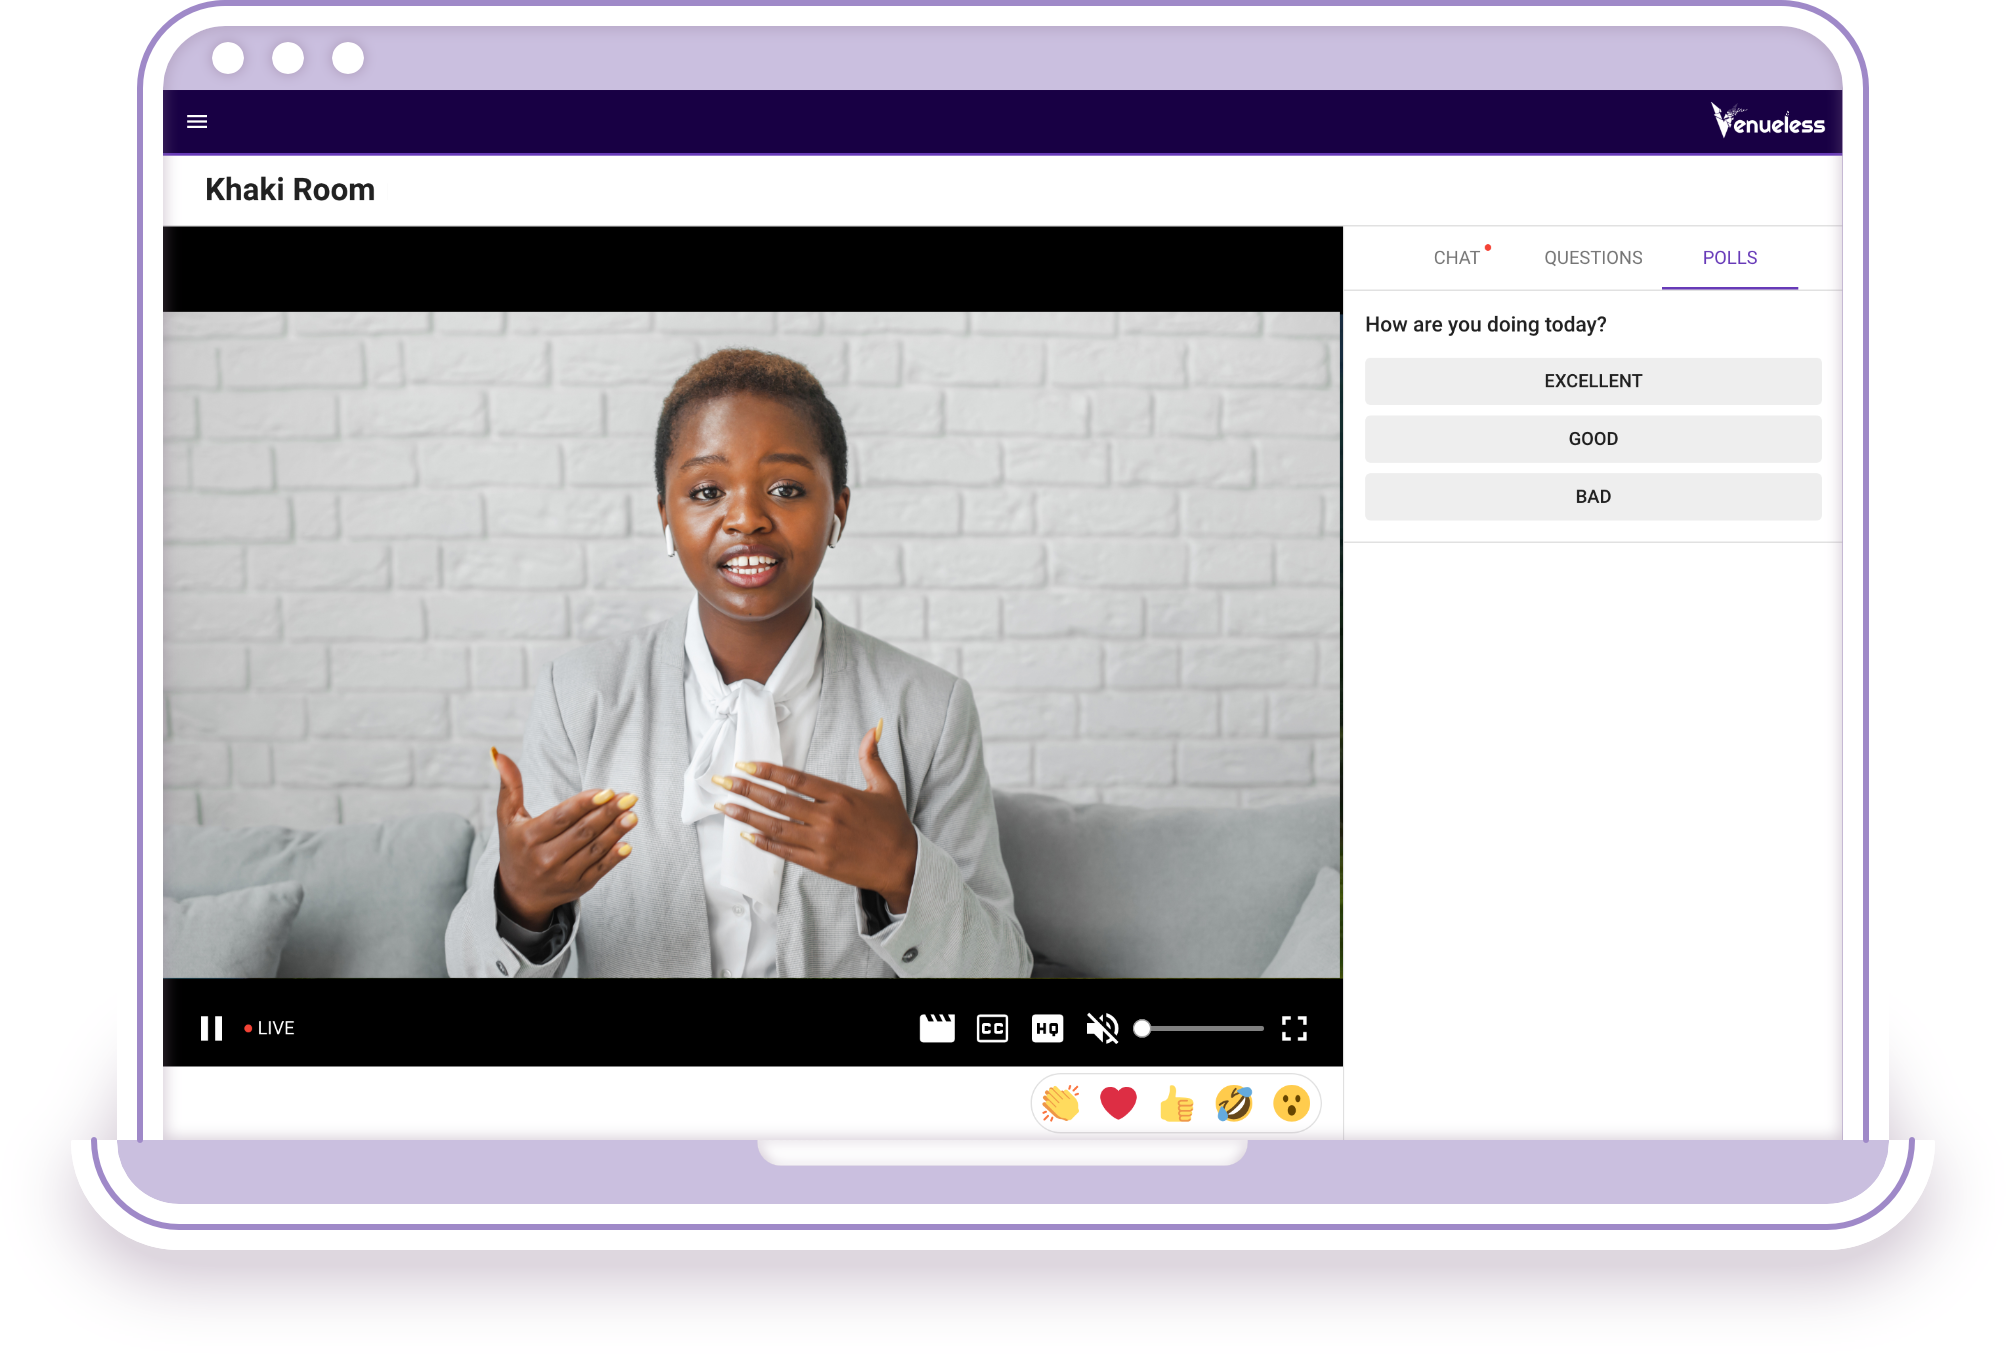Send laughing emoji reaction
Image resolution: width=2006 pixels, height=1354 pixels.
[1234, 1104]
